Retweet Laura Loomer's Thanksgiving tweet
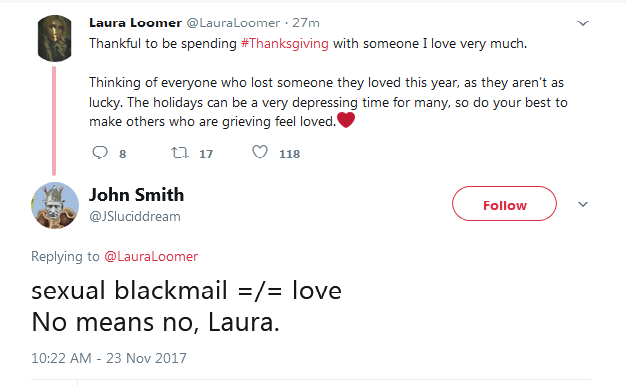 180,152
